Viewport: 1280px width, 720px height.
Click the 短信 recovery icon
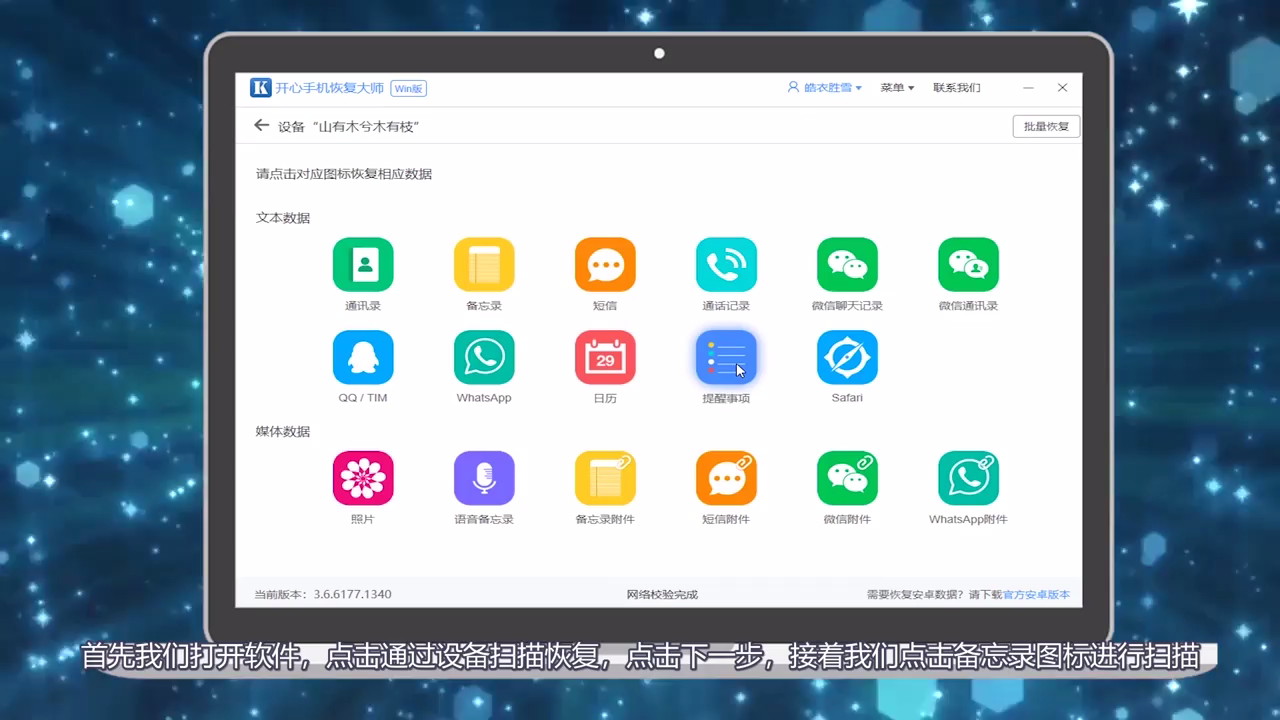point(605,263)
